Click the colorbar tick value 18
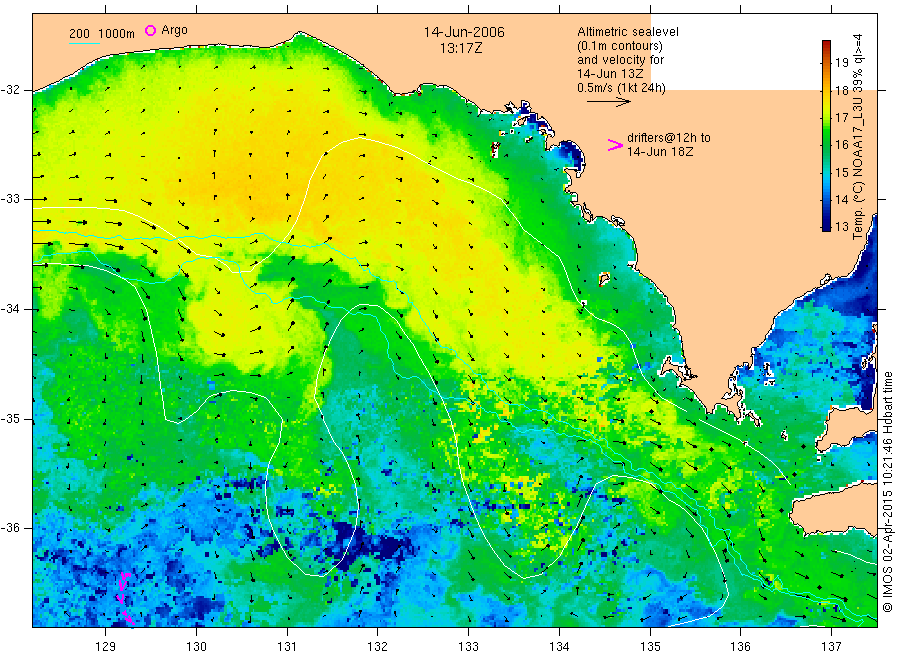Viewport: 900px width, 660px height. point(841,90)
